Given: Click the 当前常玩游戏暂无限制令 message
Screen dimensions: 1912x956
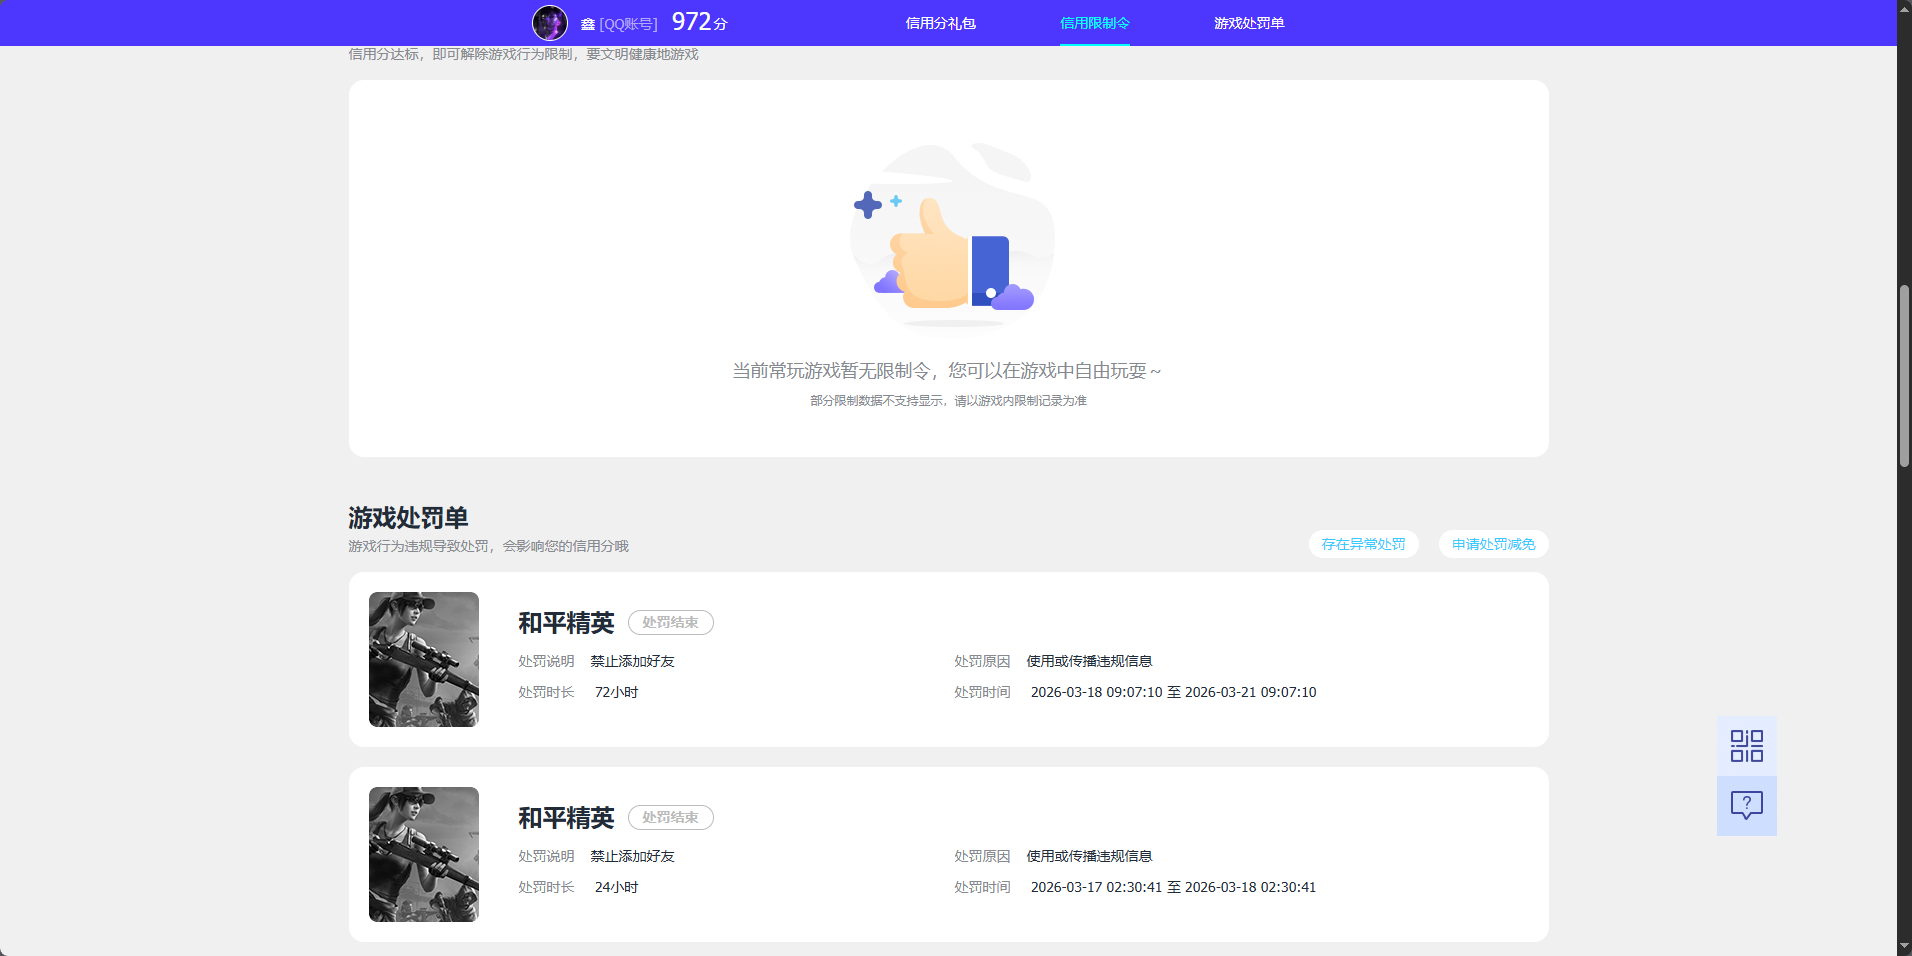Looking at the screenshot, I should click(947, 371).
